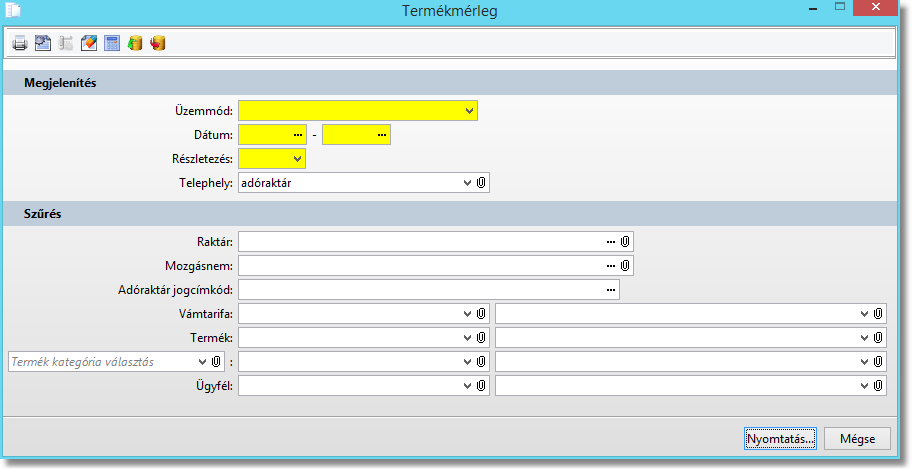Image resolution: width=912 pixels, height=471 pixels.
Task: Click paperclip of the first Vámtarifa combo
Action: (481, 314)
